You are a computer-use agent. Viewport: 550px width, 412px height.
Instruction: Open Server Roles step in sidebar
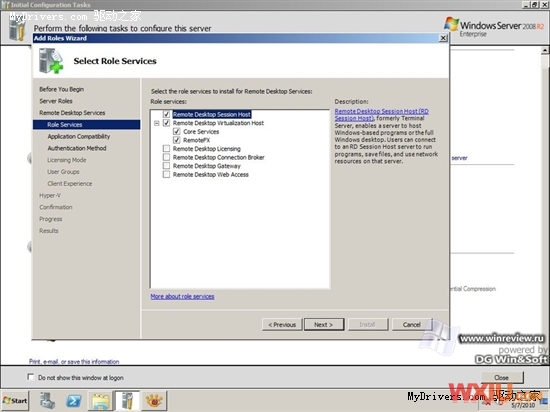[x=56, y=101]
